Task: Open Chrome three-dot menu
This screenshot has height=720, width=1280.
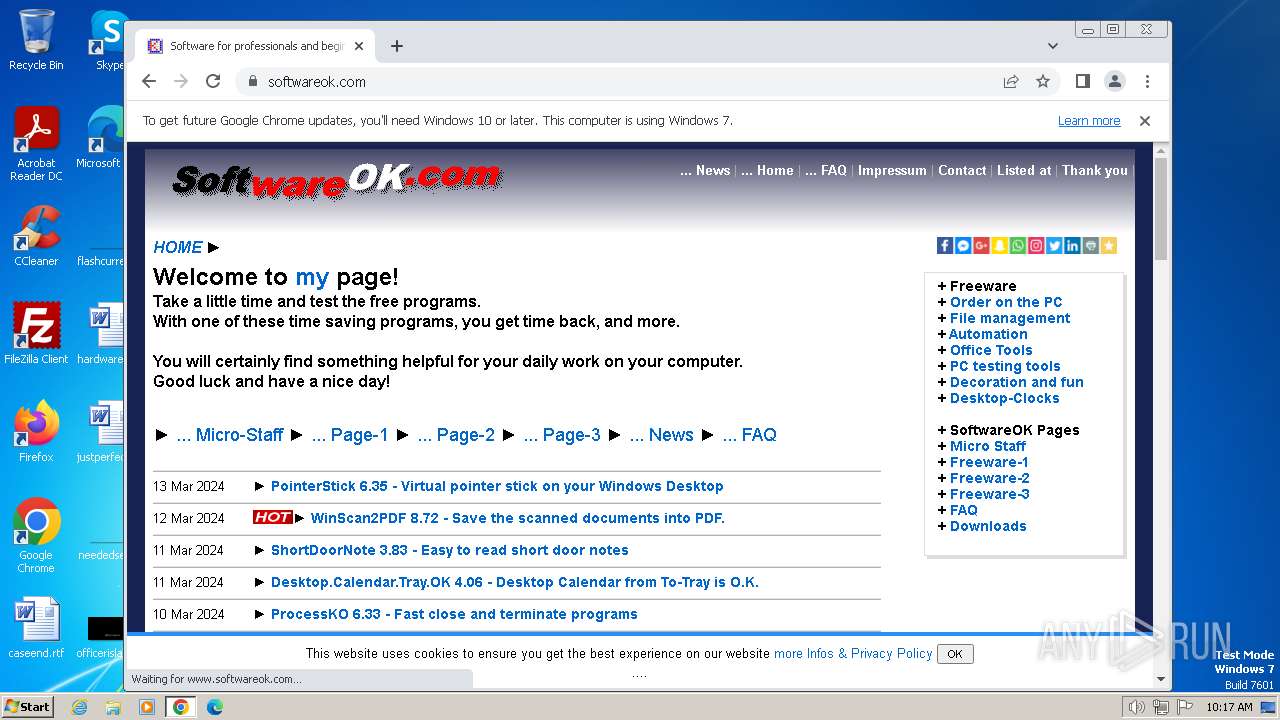Action: (1147, 81)
